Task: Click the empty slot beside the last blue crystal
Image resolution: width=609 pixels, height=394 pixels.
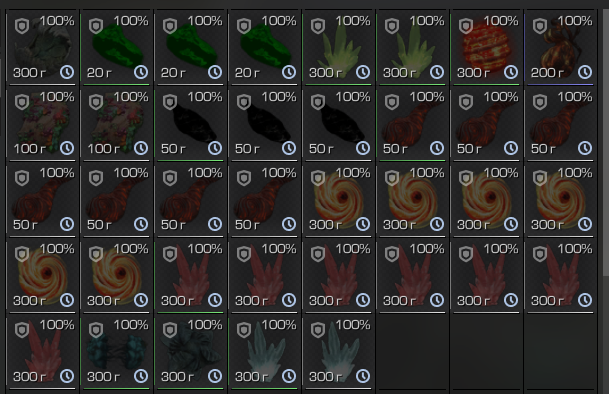Action: pyautogui.click(x=412, y=351)
